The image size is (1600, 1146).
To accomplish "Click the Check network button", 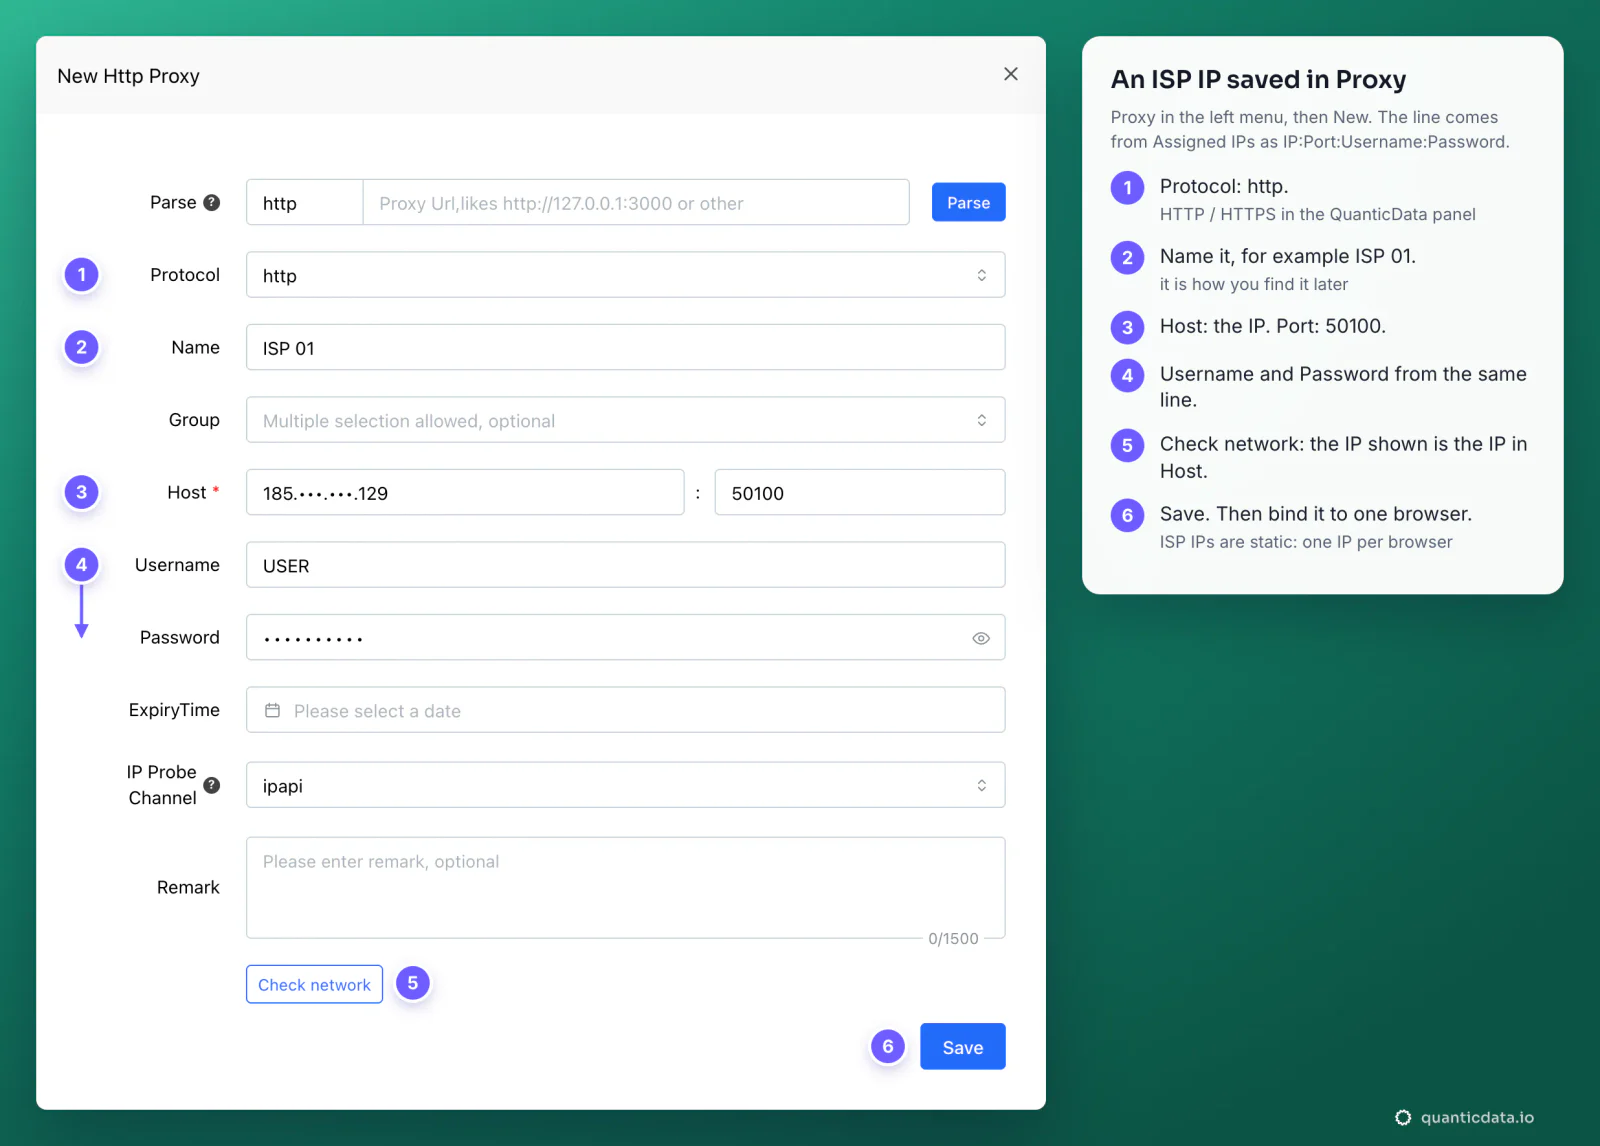I will (314, 984).
